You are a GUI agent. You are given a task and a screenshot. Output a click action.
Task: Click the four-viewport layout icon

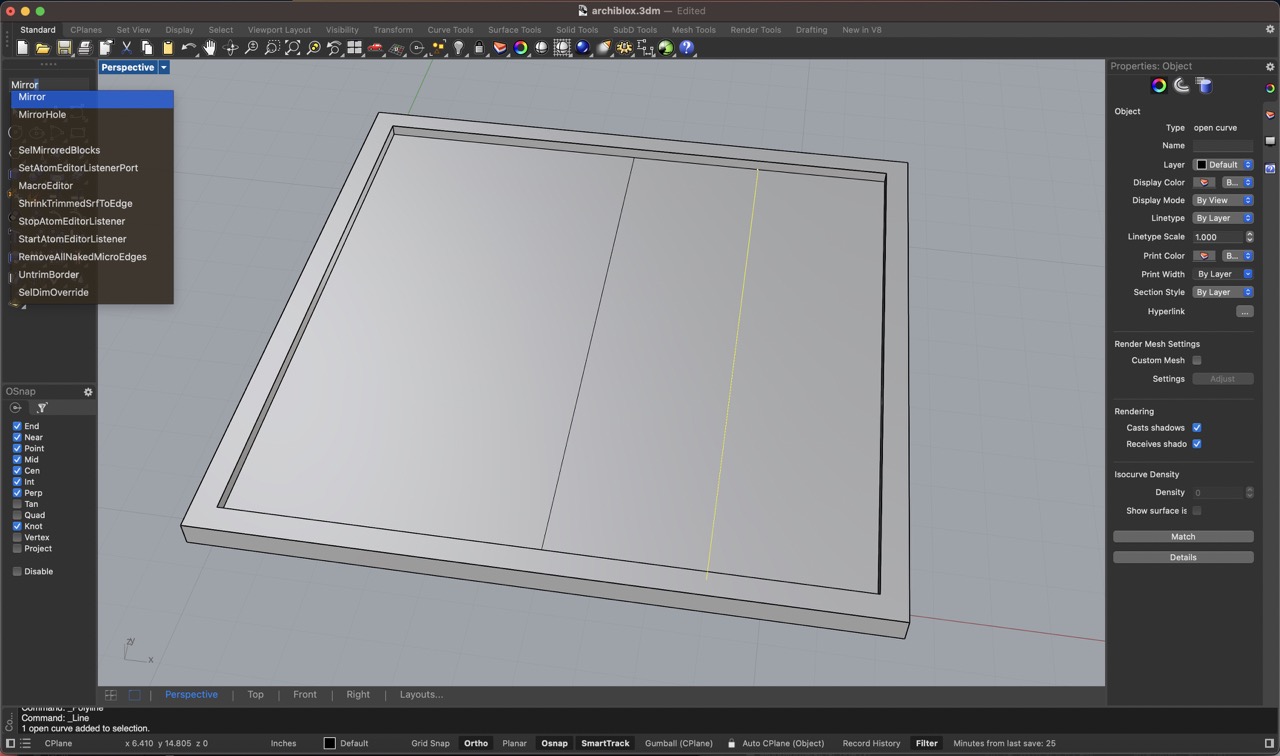pyautogui.click(x=354, y=48)
